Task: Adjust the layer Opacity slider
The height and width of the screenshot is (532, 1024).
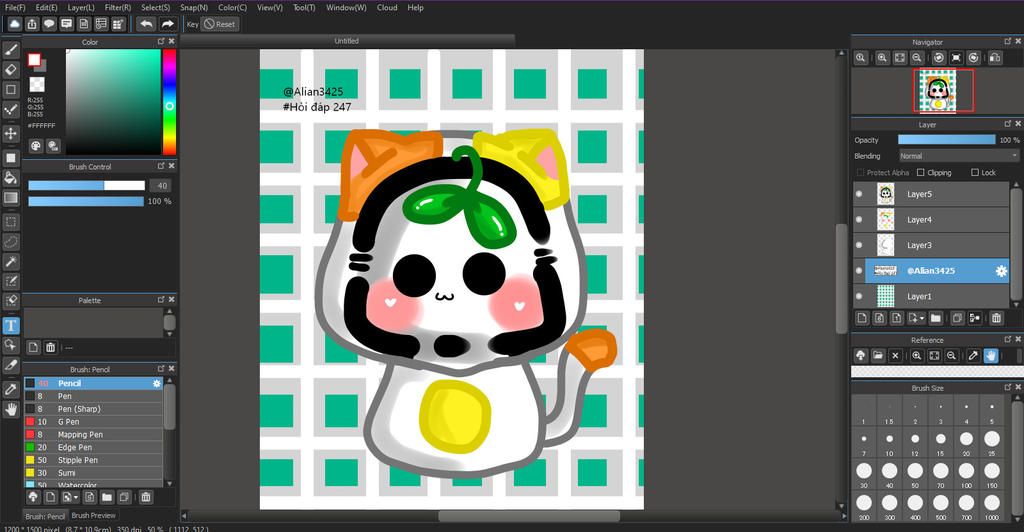Action: (946, 140)
